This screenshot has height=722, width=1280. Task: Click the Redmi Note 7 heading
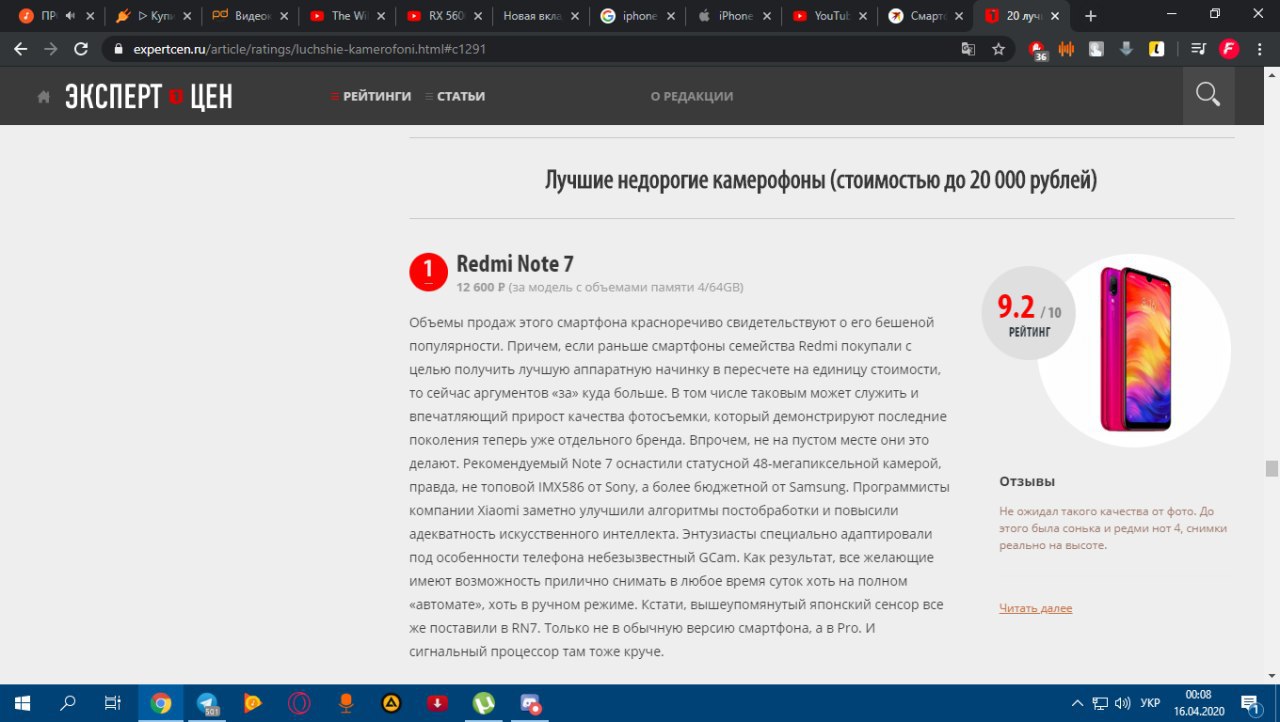click(x=515, y=264)
